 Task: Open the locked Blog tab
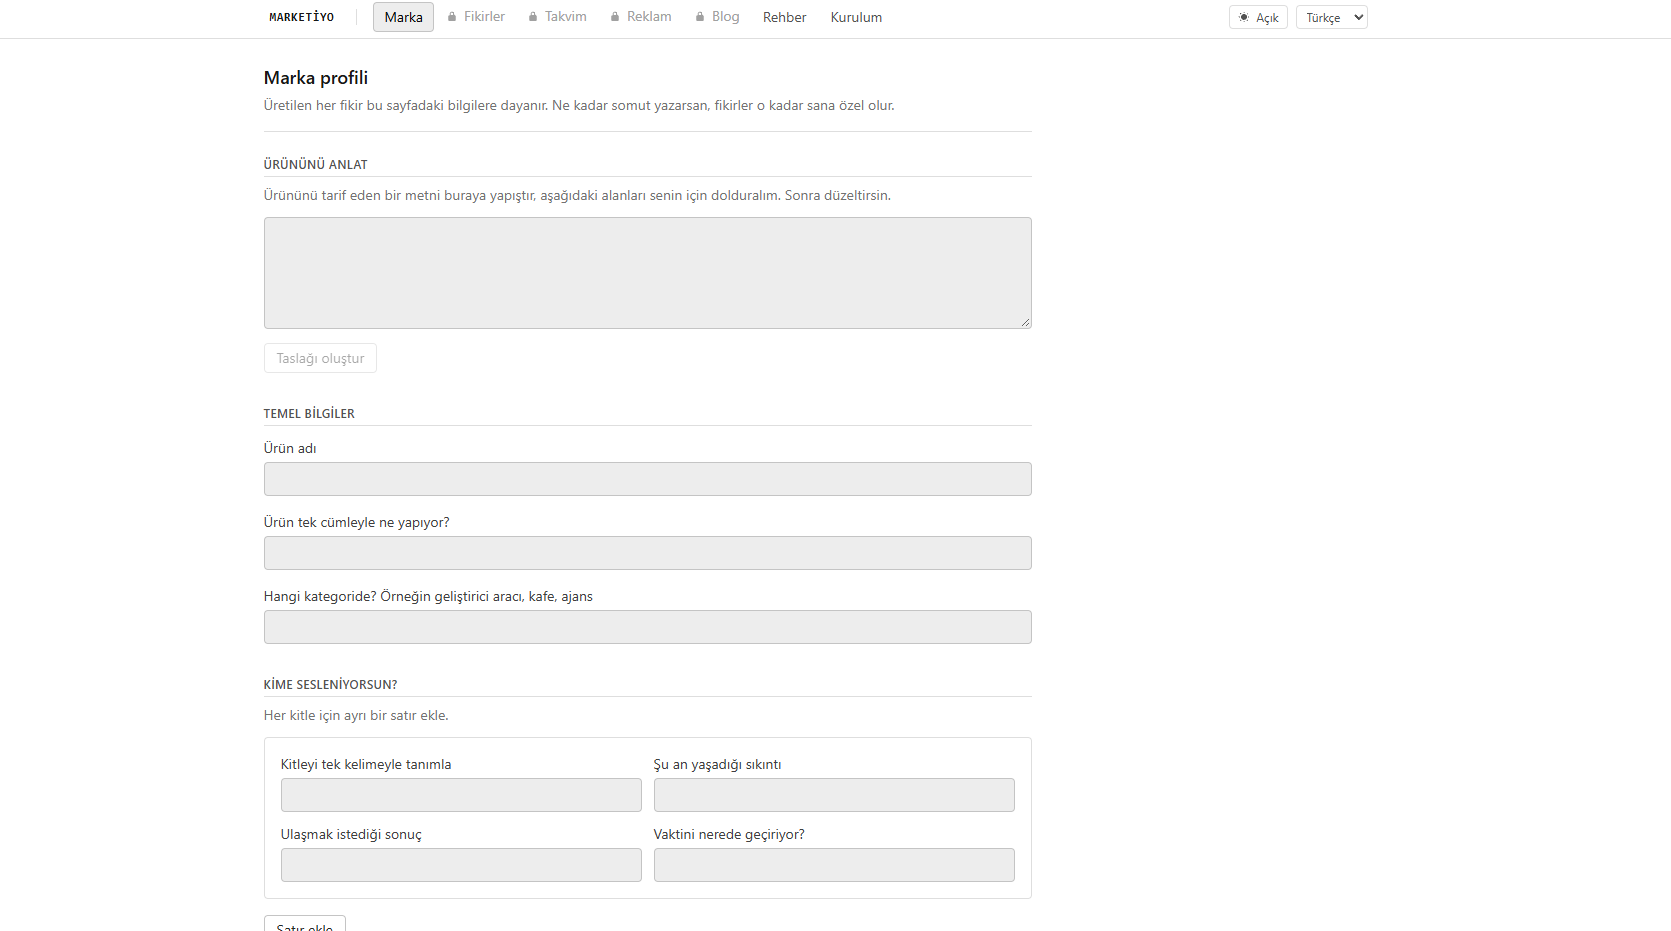[x=718, y=17]
